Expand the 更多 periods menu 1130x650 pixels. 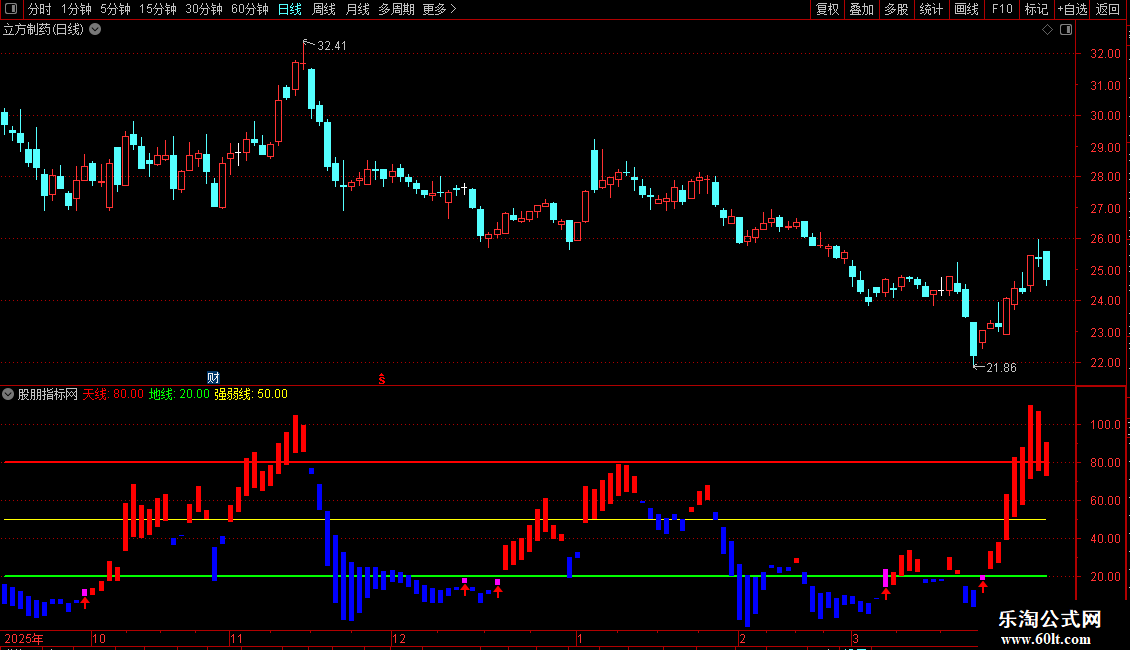[x=440, y=9]
